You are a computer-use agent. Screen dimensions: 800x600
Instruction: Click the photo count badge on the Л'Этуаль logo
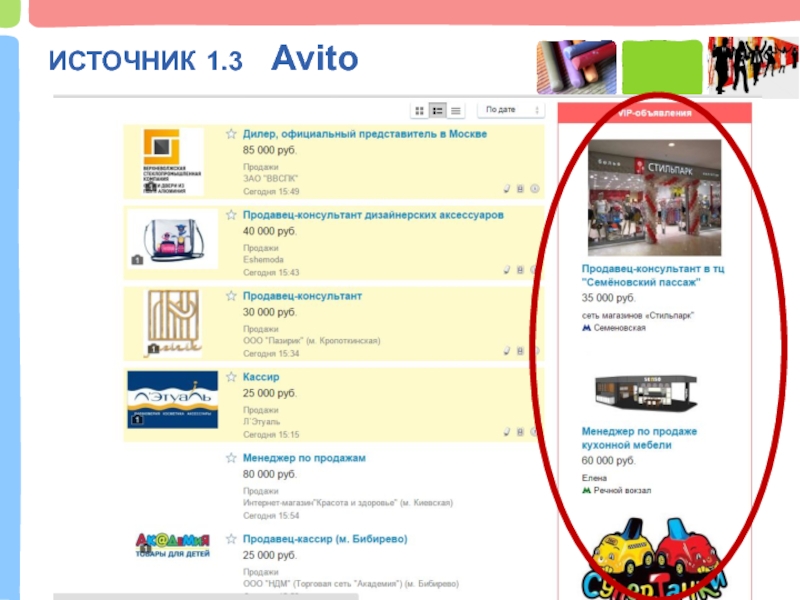[137, 419]
